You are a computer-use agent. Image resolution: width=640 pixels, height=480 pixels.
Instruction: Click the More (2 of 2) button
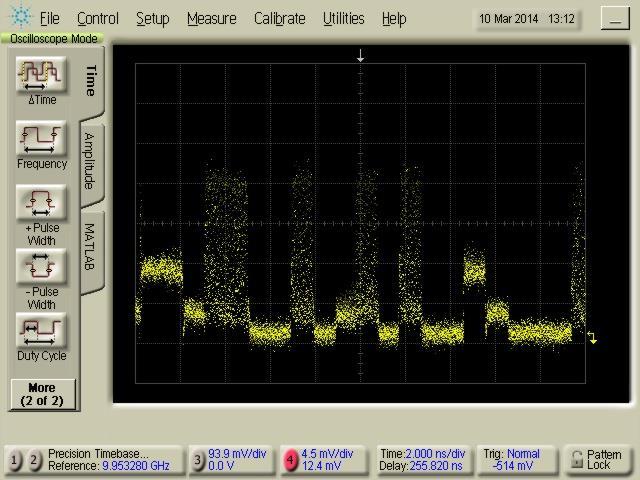click(x=42, y=394)
